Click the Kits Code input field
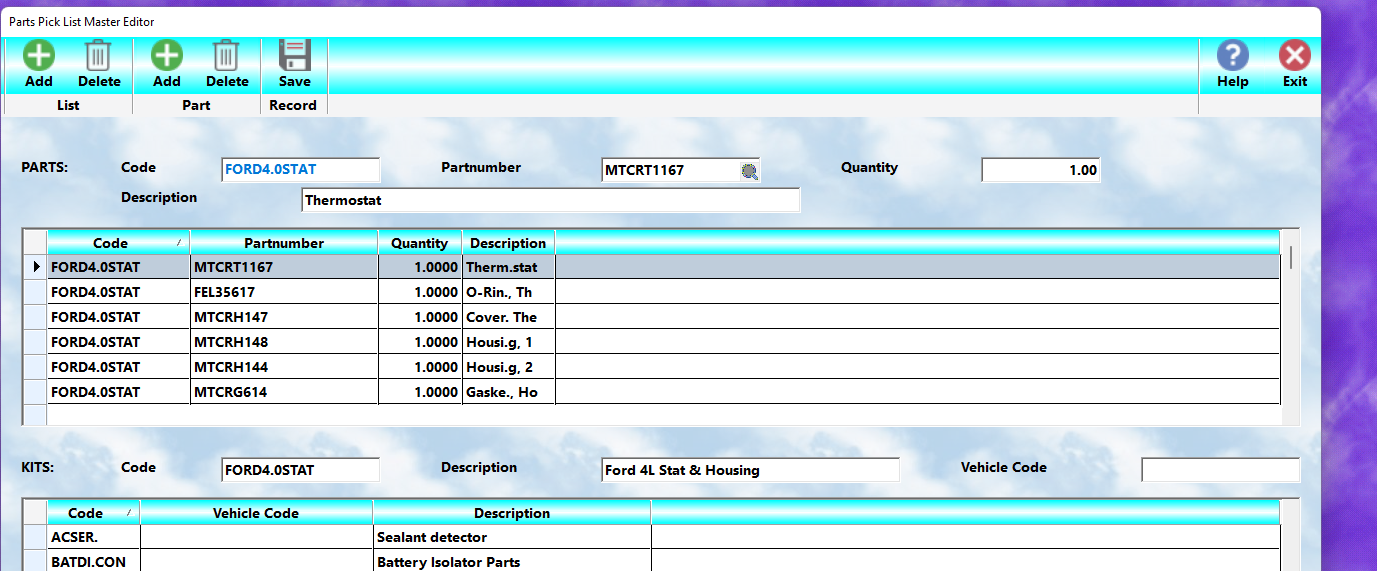 301,470
